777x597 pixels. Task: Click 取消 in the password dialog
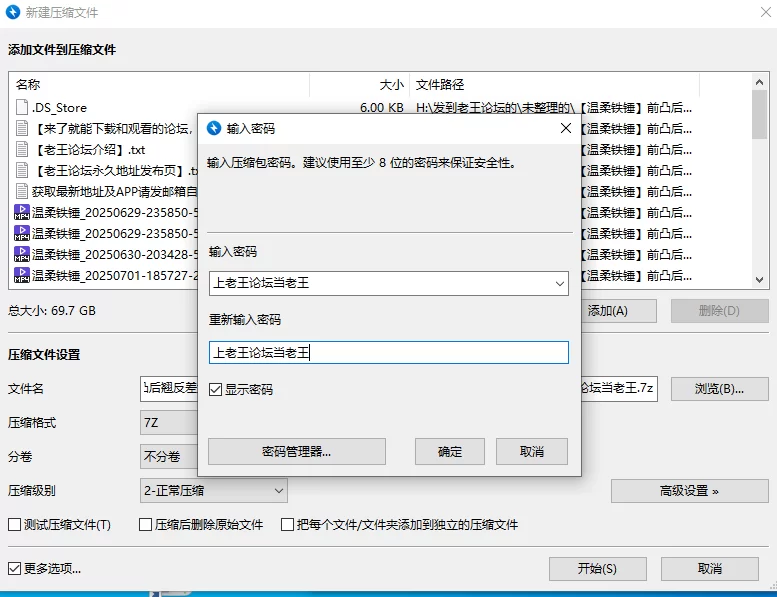click(532, 451)
